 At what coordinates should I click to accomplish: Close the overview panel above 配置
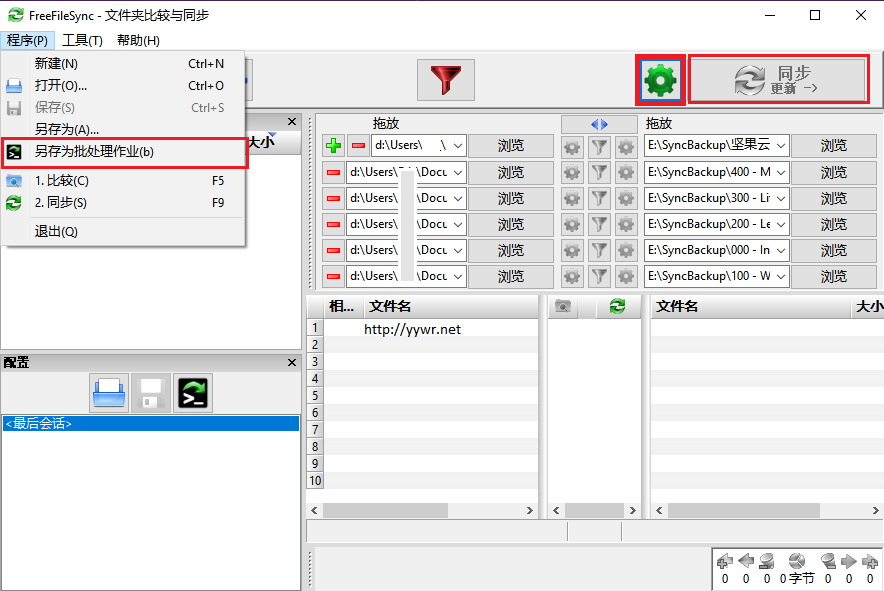[291, 121]
